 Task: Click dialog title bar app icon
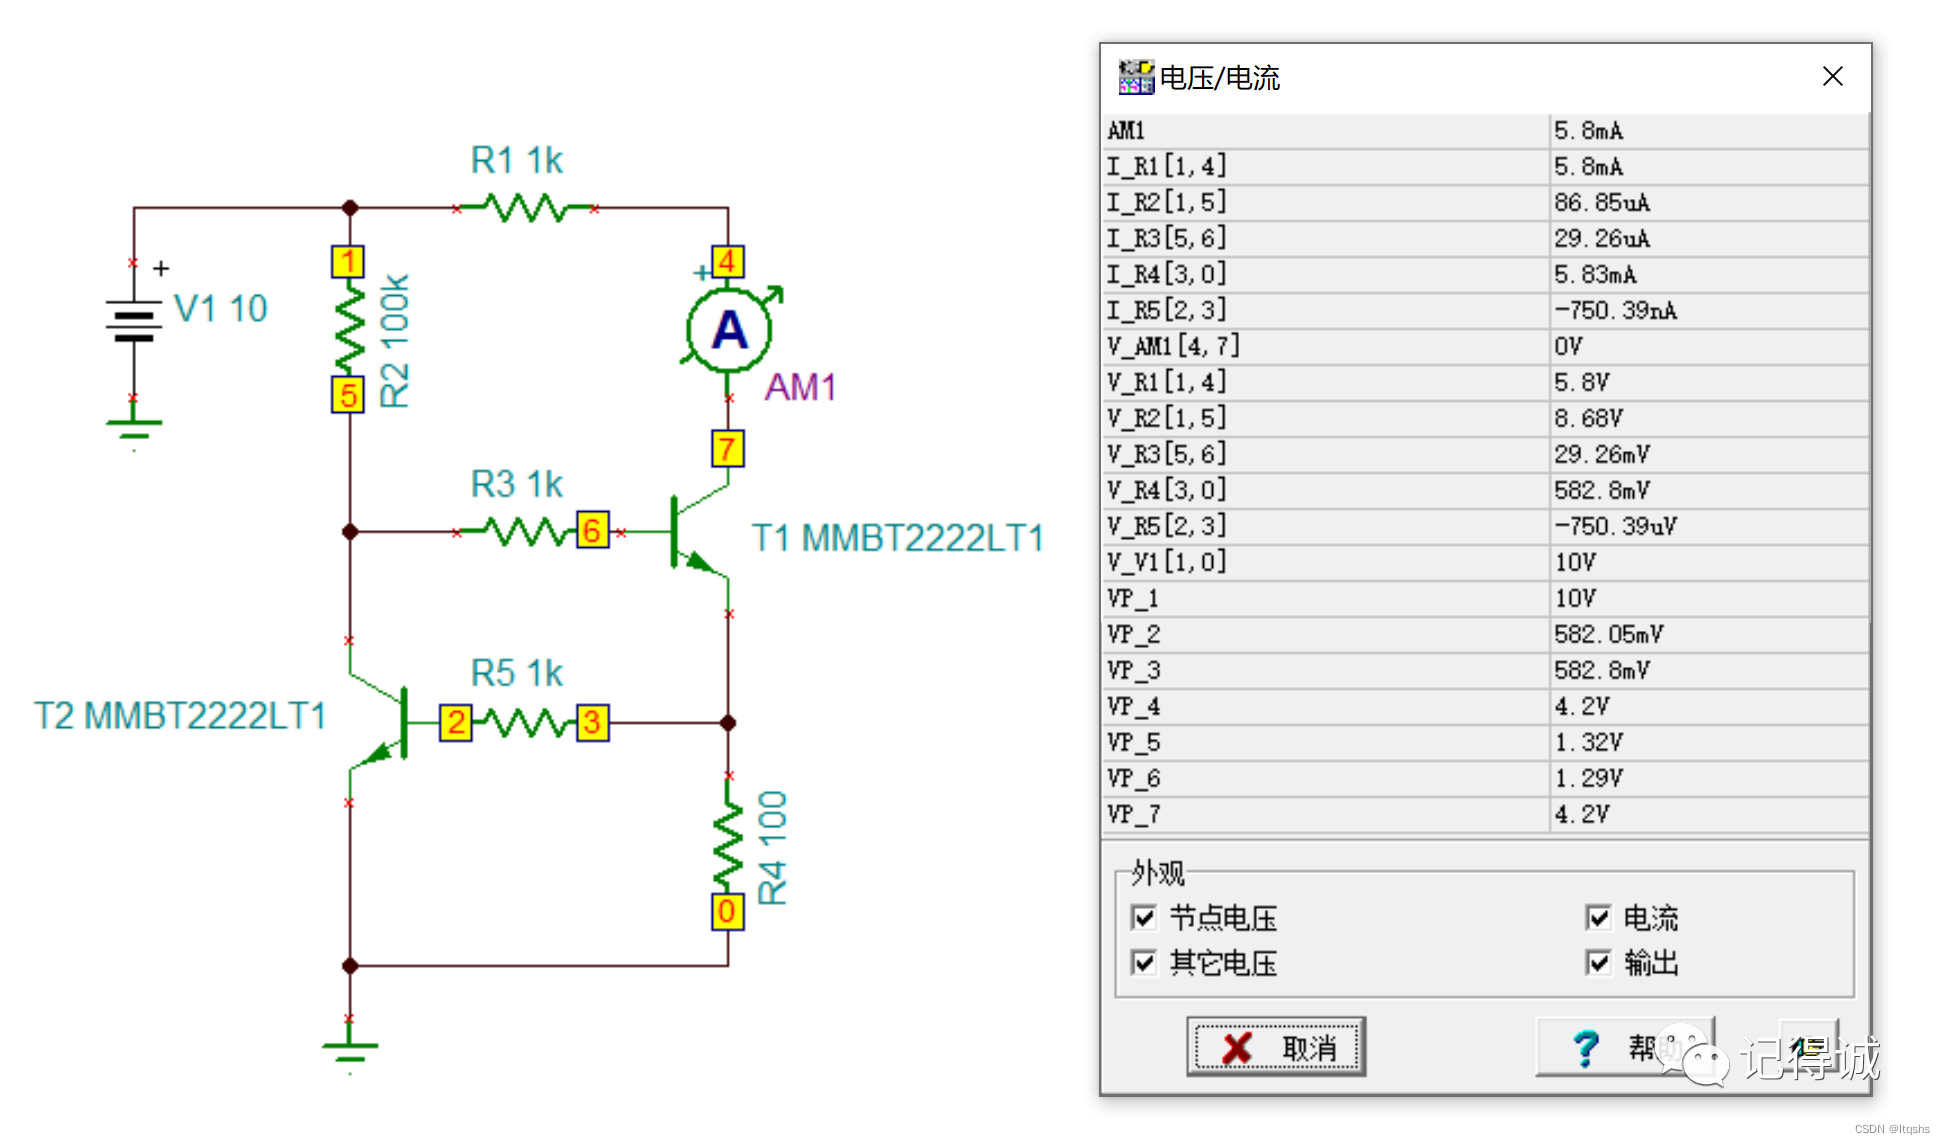click(x=1135, y=77)
